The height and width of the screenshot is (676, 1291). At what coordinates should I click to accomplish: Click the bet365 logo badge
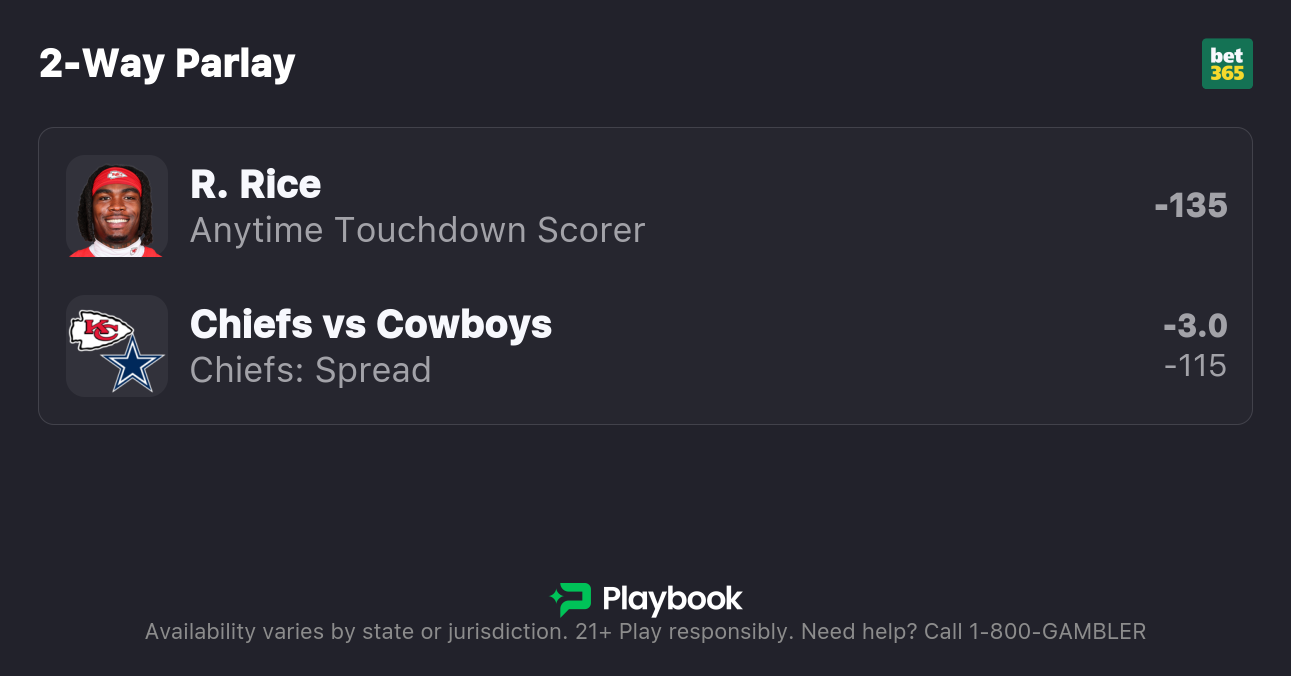pos(1227,64)
